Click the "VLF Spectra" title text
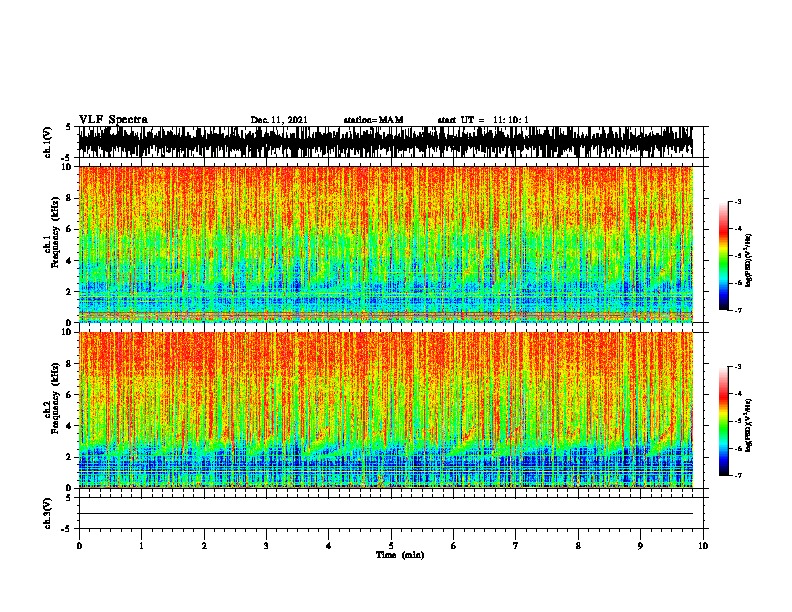The height and width of the screenshot is (612, 792). tap(113, 120)
